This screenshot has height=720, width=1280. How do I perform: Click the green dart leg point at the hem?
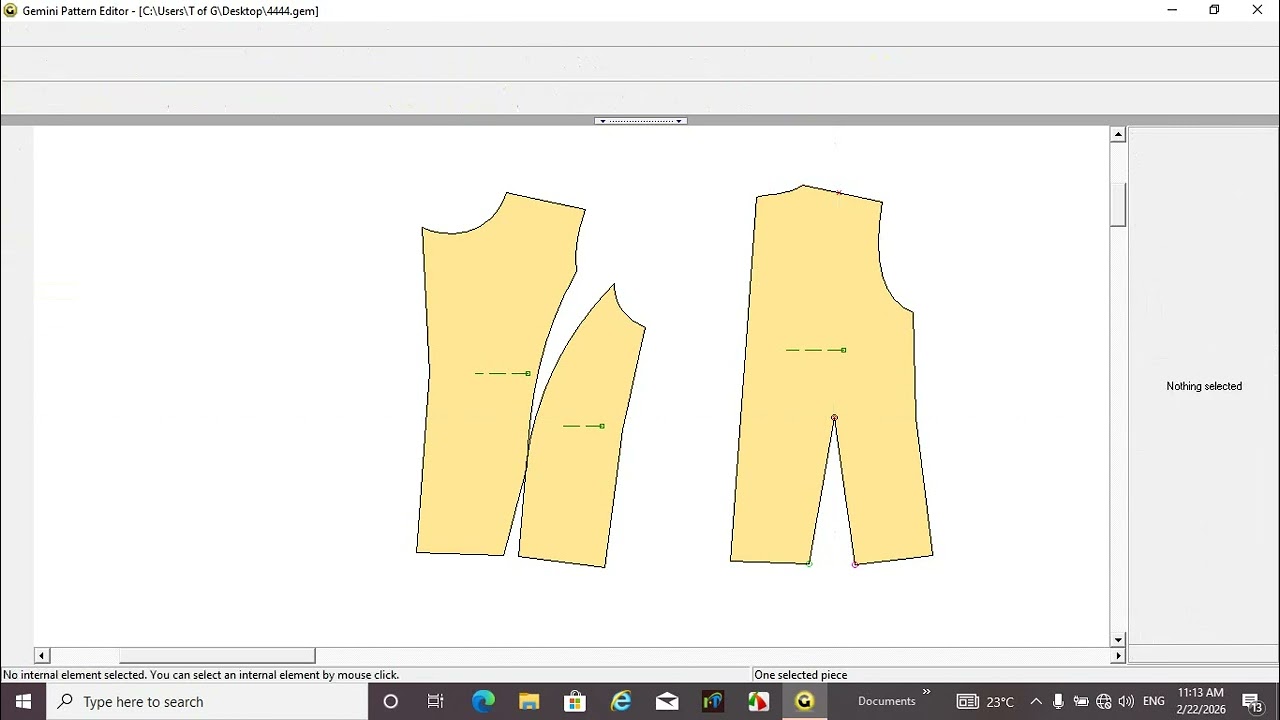809,564
